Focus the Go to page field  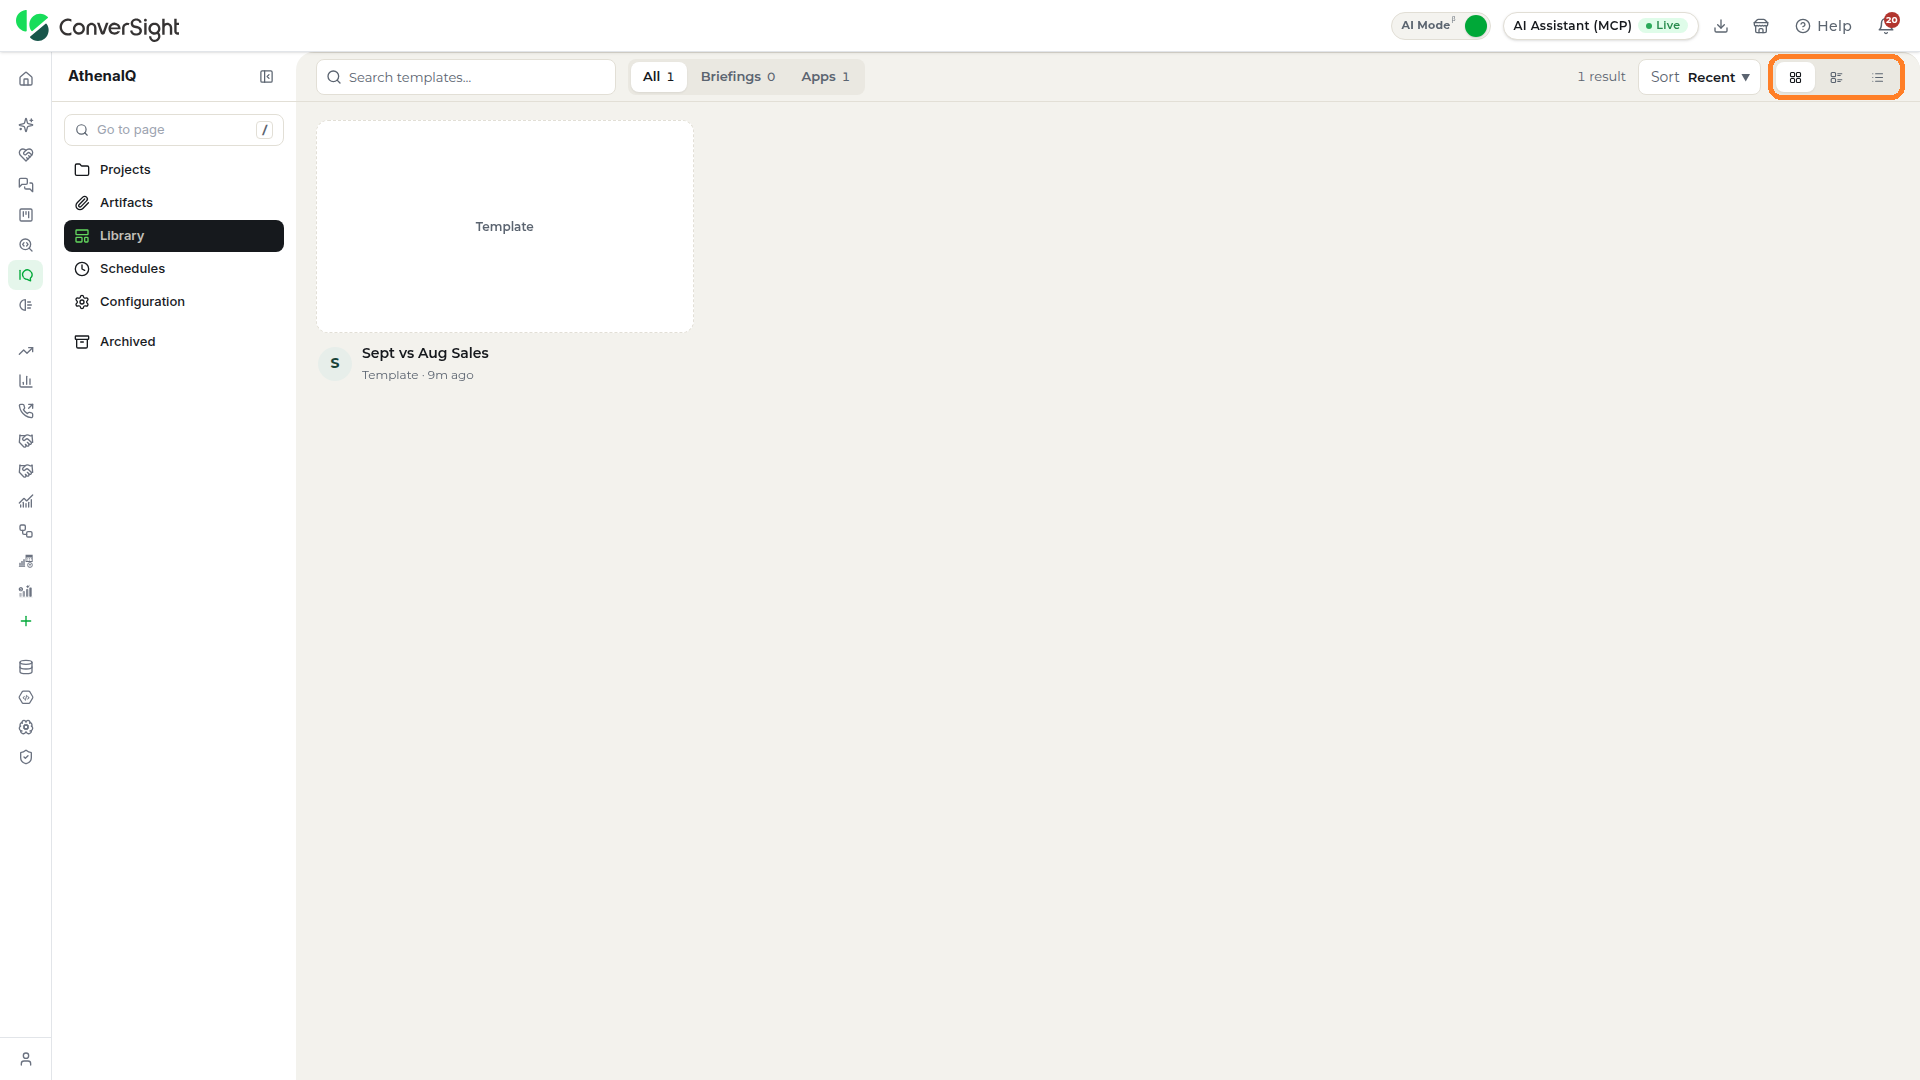point(174,130)
